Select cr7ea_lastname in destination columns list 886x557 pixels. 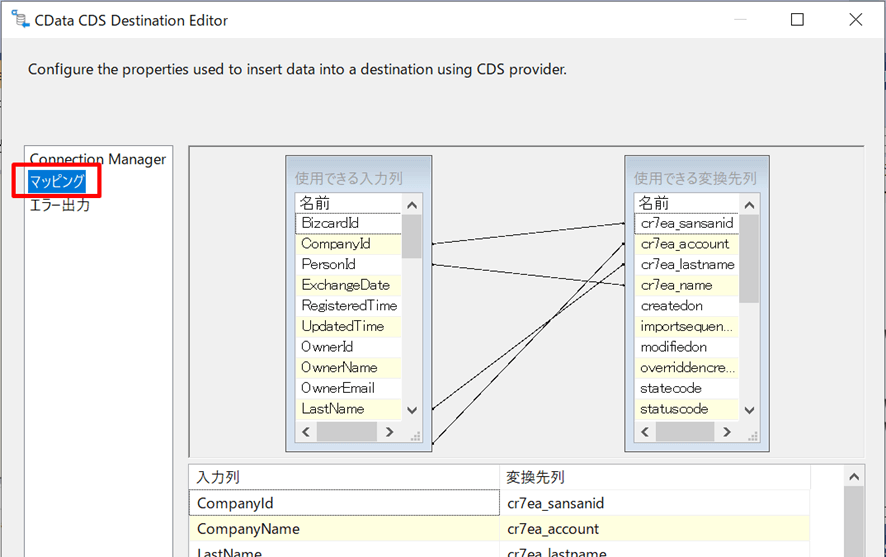click(687, 264)
